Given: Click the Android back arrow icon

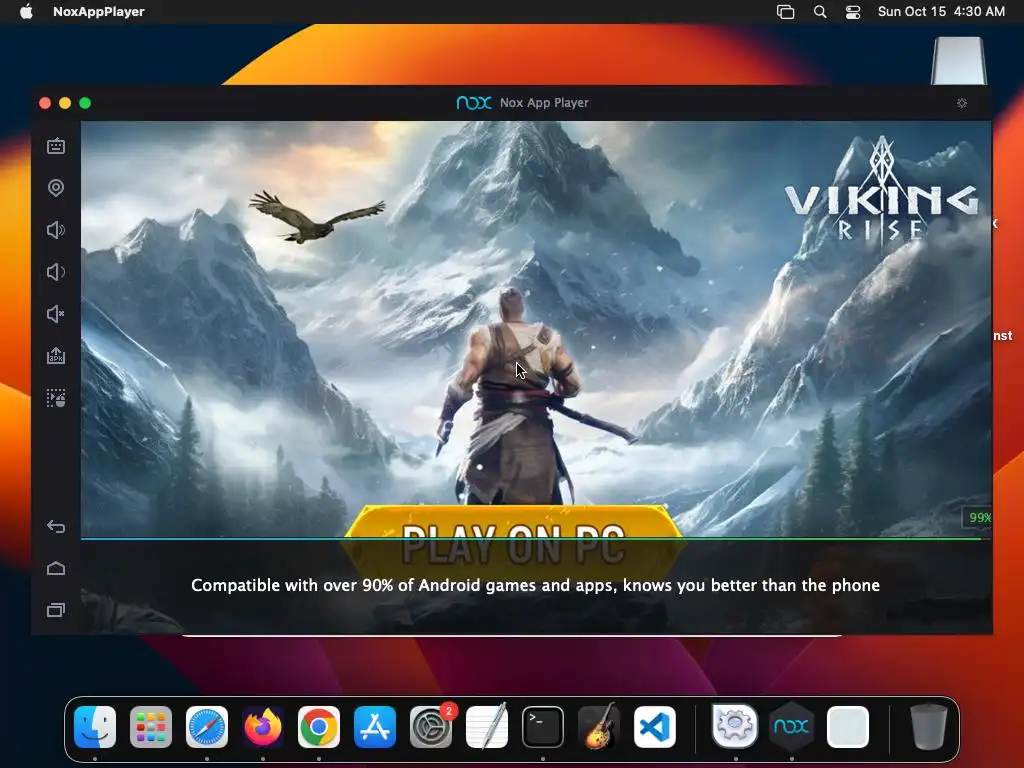Looking at the screenshot, I should point(56,526).
